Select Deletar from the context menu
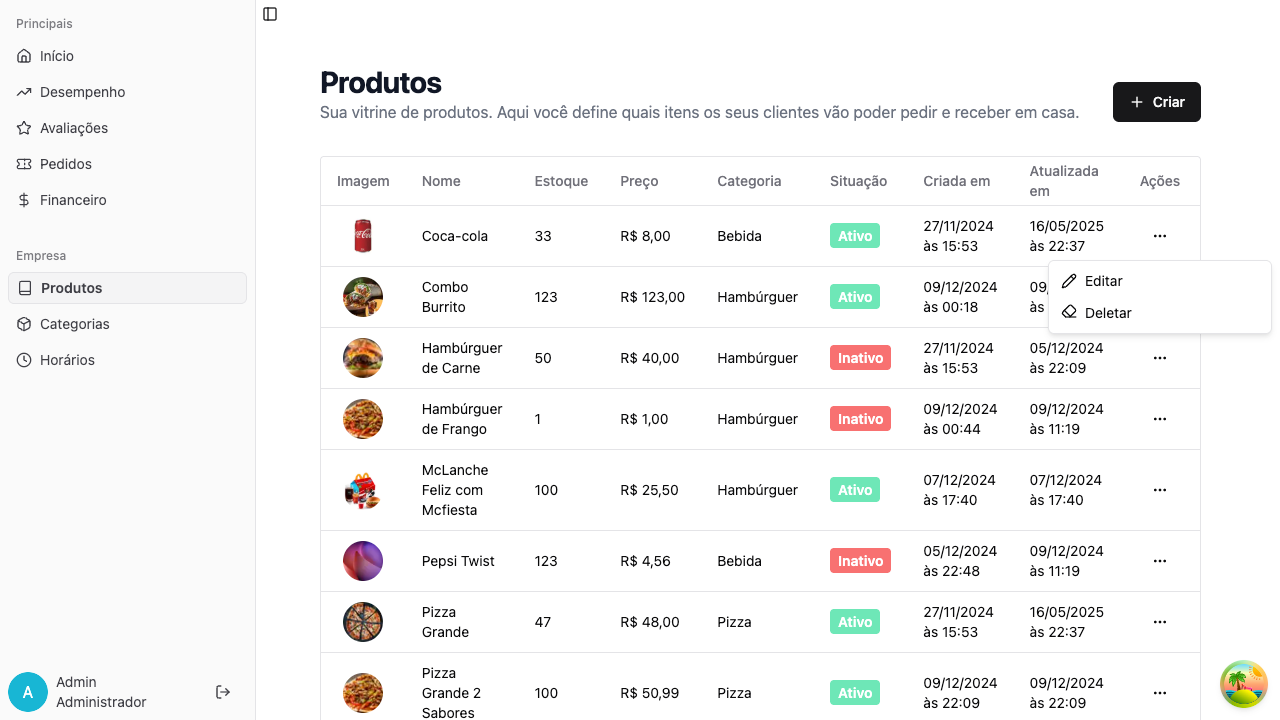This screenshot has height=720, width=1280. click(x=1108, y=313)
